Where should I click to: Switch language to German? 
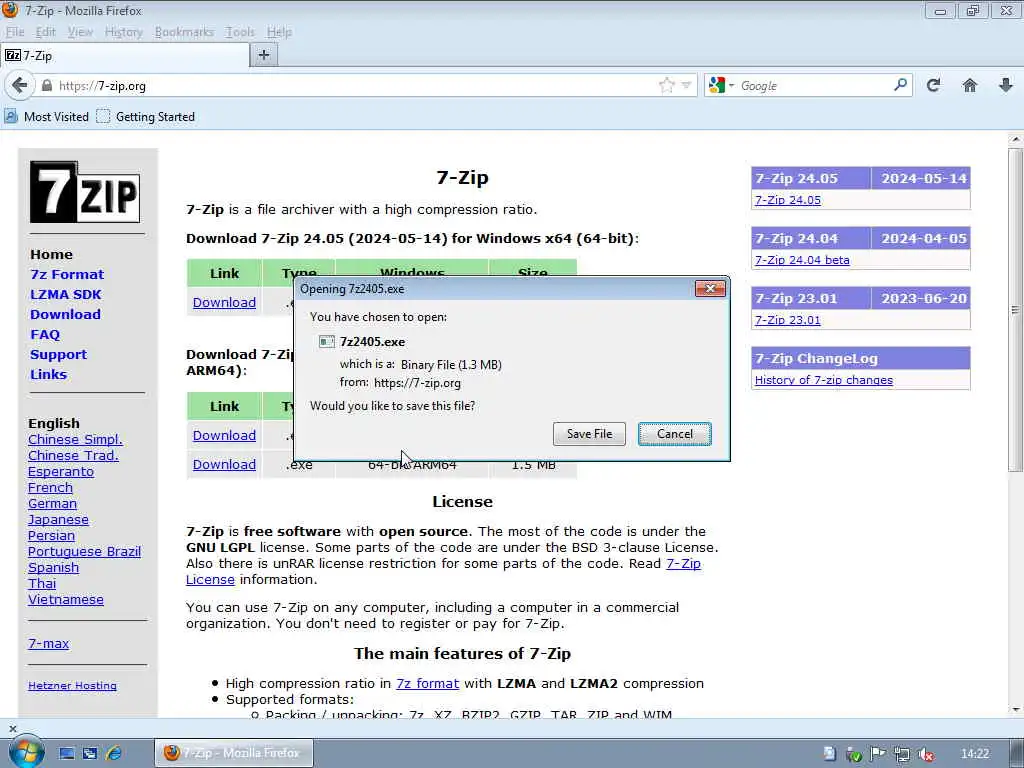pos(52,504)
